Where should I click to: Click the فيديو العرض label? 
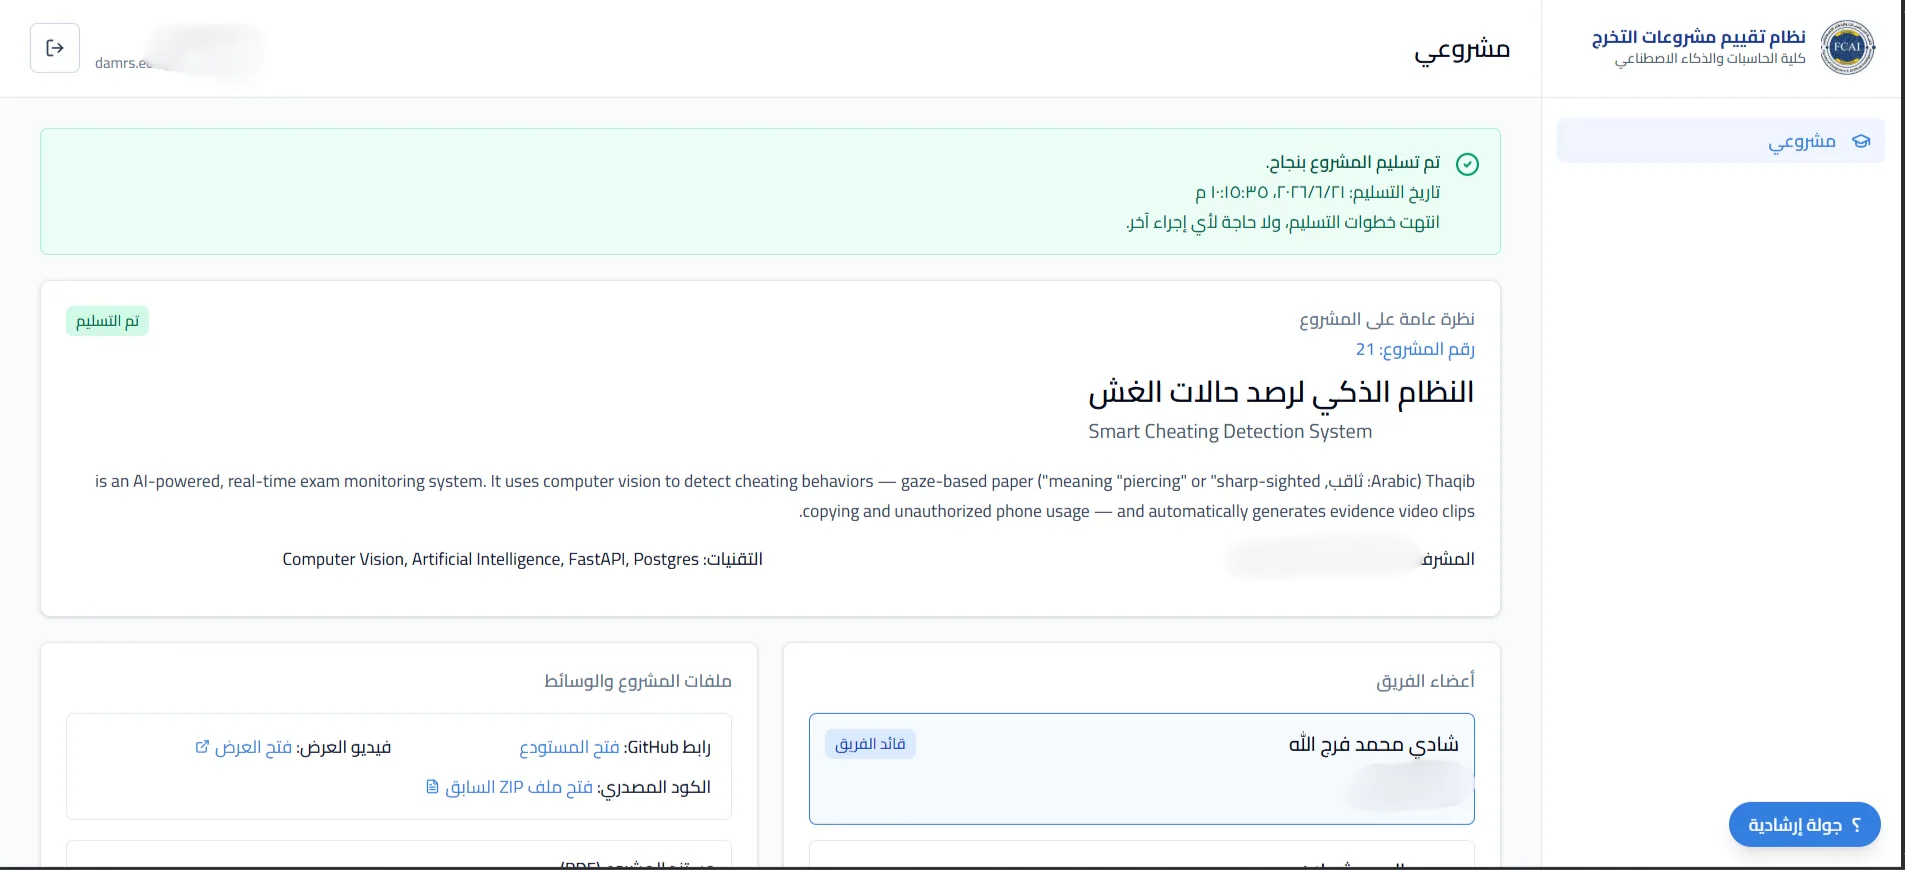pyautogui.click(x=343, y=747)
